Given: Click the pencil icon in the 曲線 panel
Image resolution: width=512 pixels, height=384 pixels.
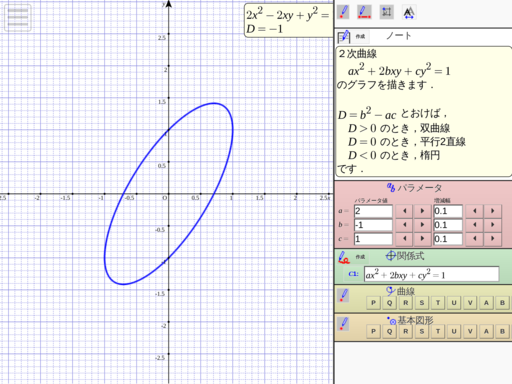Looking at the screenshot, I should coord(343,296).
